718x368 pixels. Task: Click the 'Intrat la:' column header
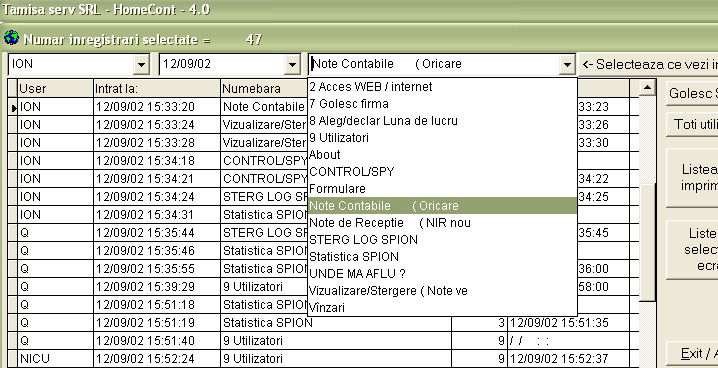pos(157,88)
